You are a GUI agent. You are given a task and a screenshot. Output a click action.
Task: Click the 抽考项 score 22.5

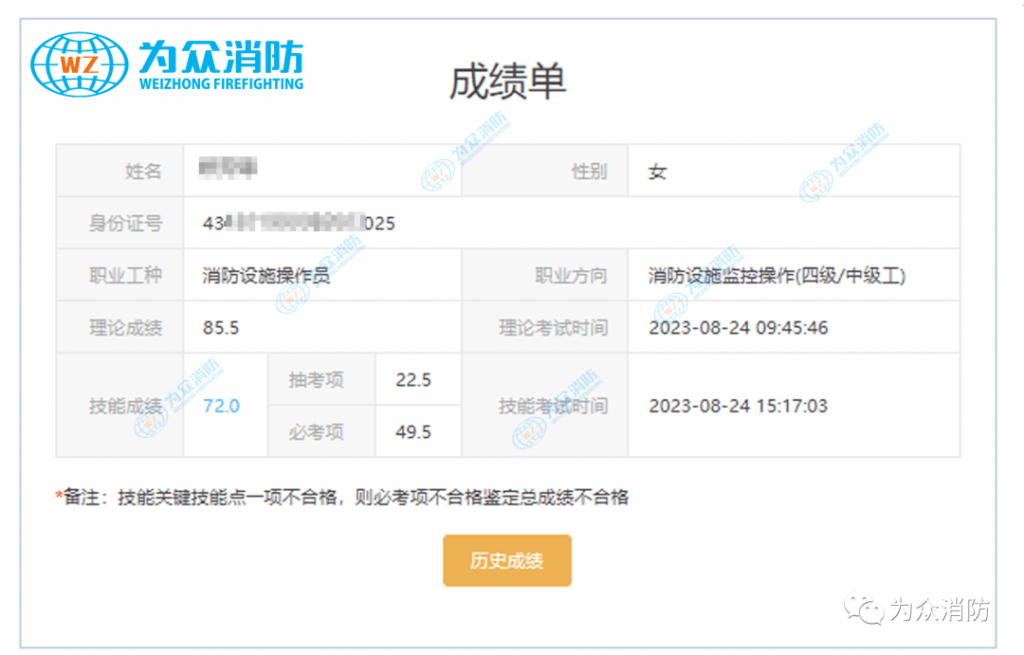pos(413,379)
